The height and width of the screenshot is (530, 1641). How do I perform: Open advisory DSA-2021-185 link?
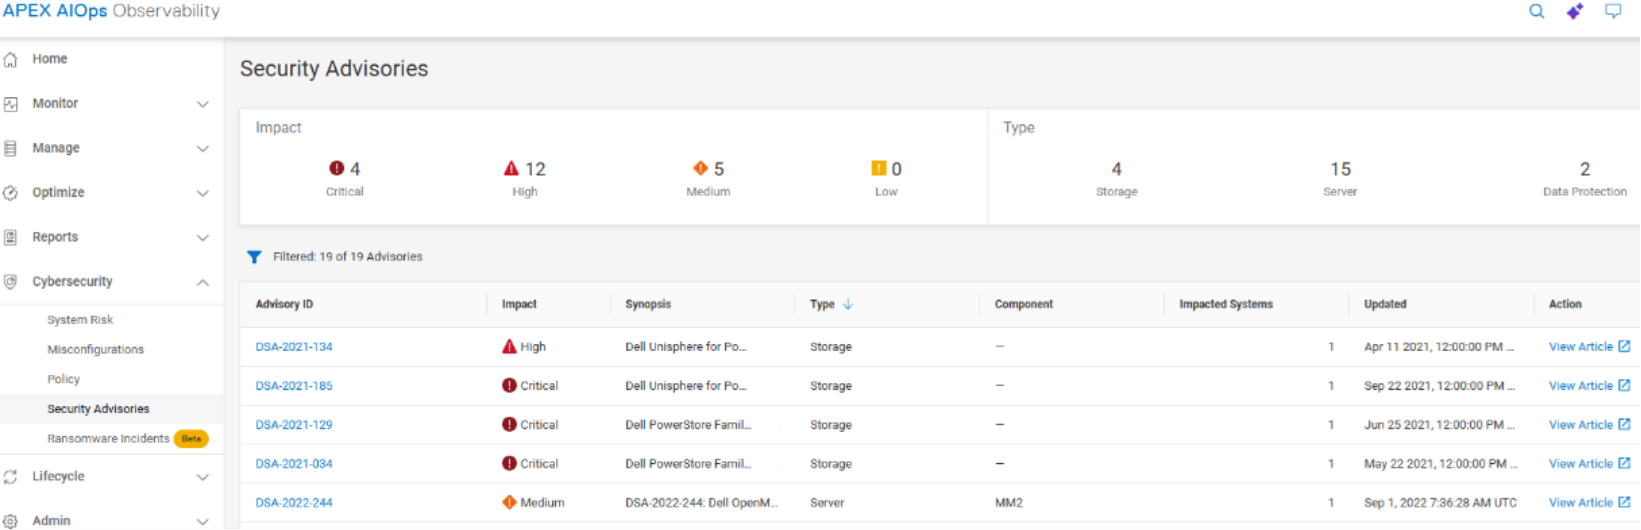pos(294,386)
